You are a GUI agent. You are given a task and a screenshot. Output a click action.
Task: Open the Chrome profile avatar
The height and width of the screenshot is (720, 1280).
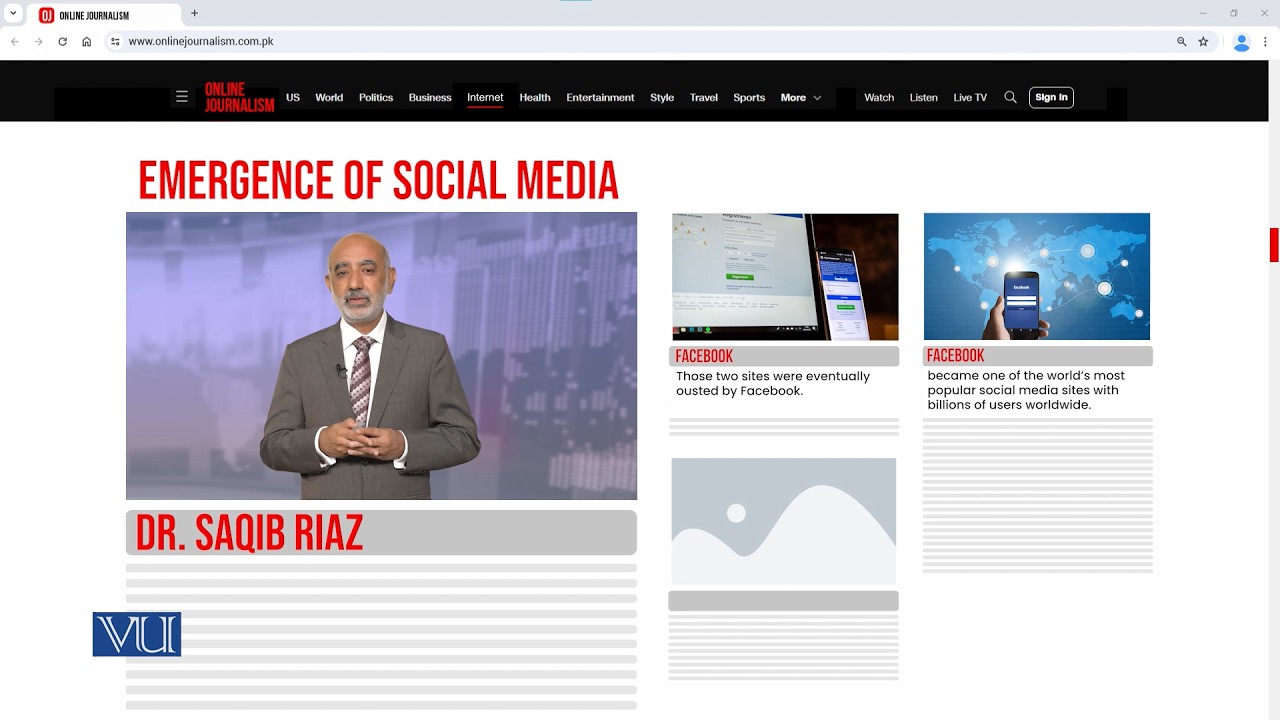[1242, 42]
